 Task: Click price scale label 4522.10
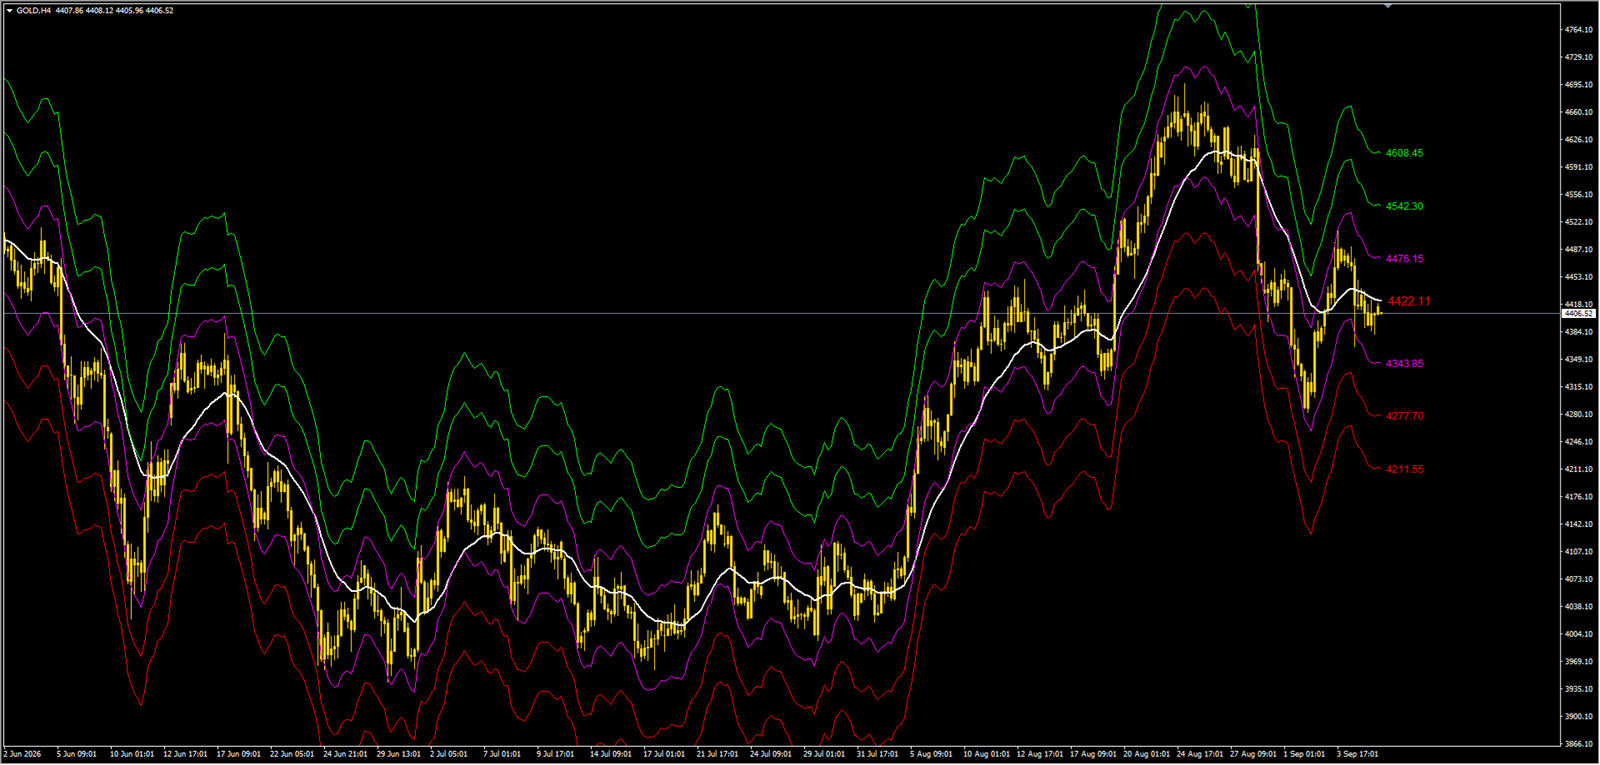point(1579,222)
